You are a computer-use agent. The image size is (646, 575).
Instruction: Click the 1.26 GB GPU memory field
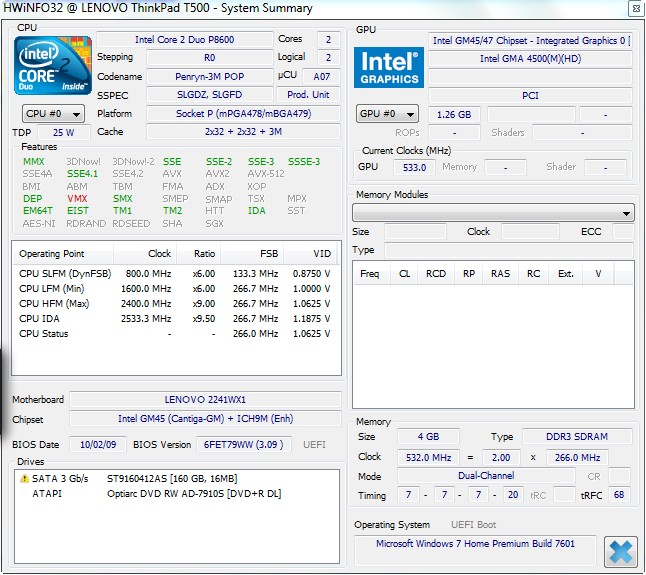454,115
